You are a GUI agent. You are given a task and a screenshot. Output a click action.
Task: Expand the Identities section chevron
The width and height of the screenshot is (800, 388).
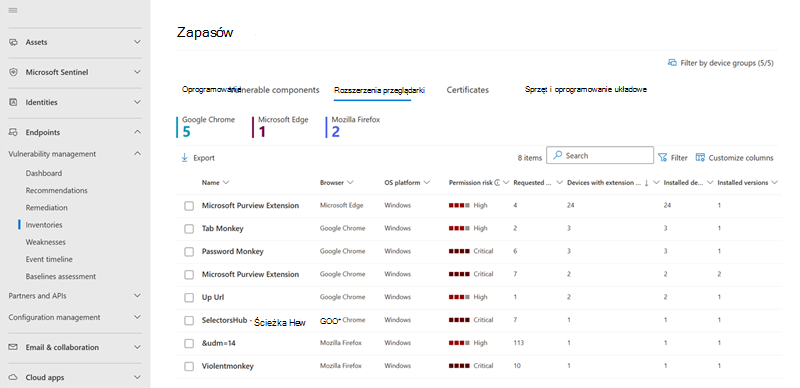[137, 102]
